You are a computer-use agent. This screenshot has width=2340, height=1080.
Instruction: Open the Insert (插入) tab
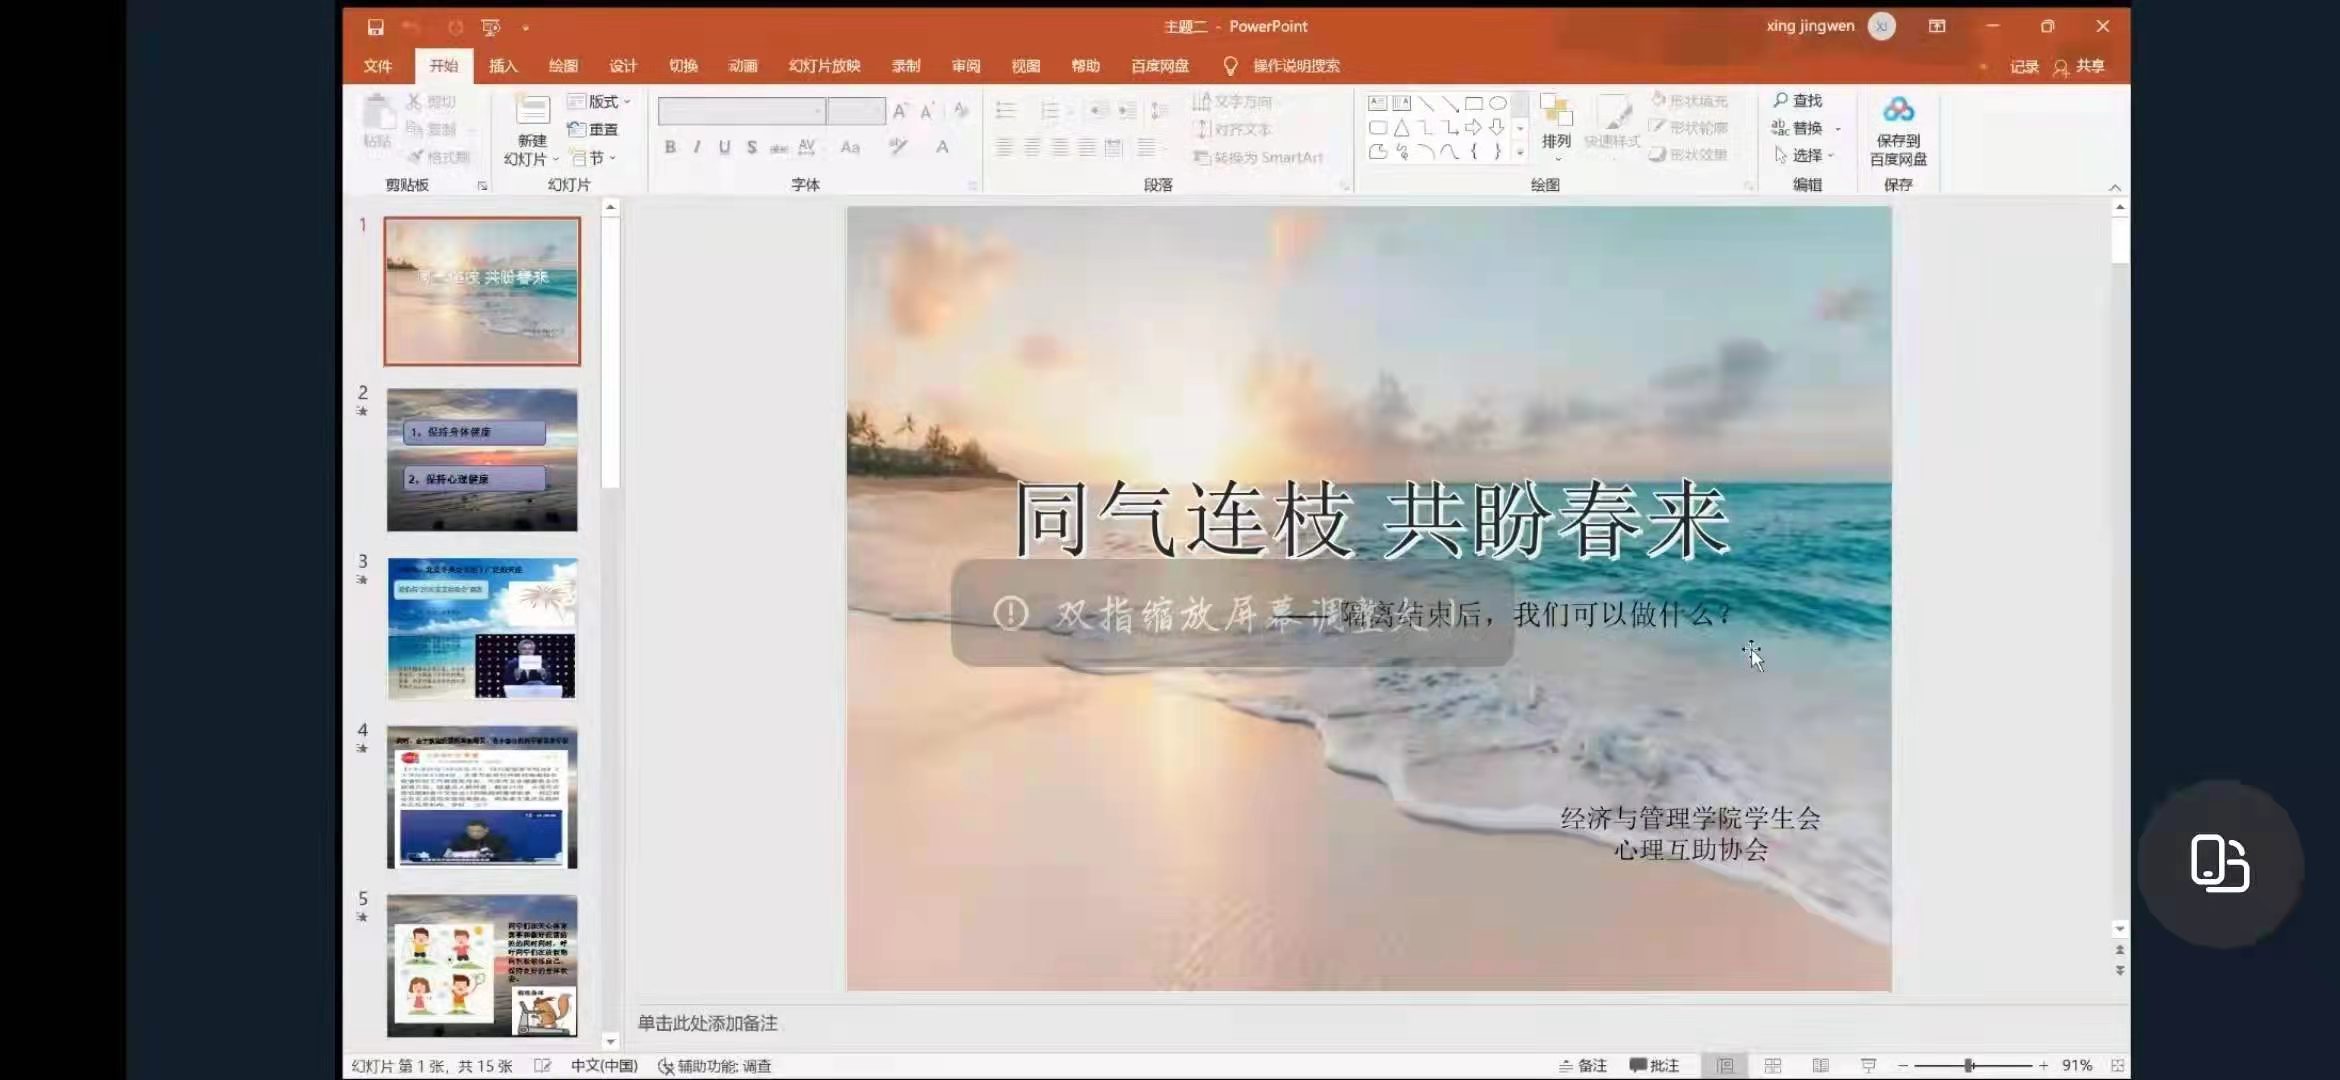pyautogui.click(x=503, y=66)
